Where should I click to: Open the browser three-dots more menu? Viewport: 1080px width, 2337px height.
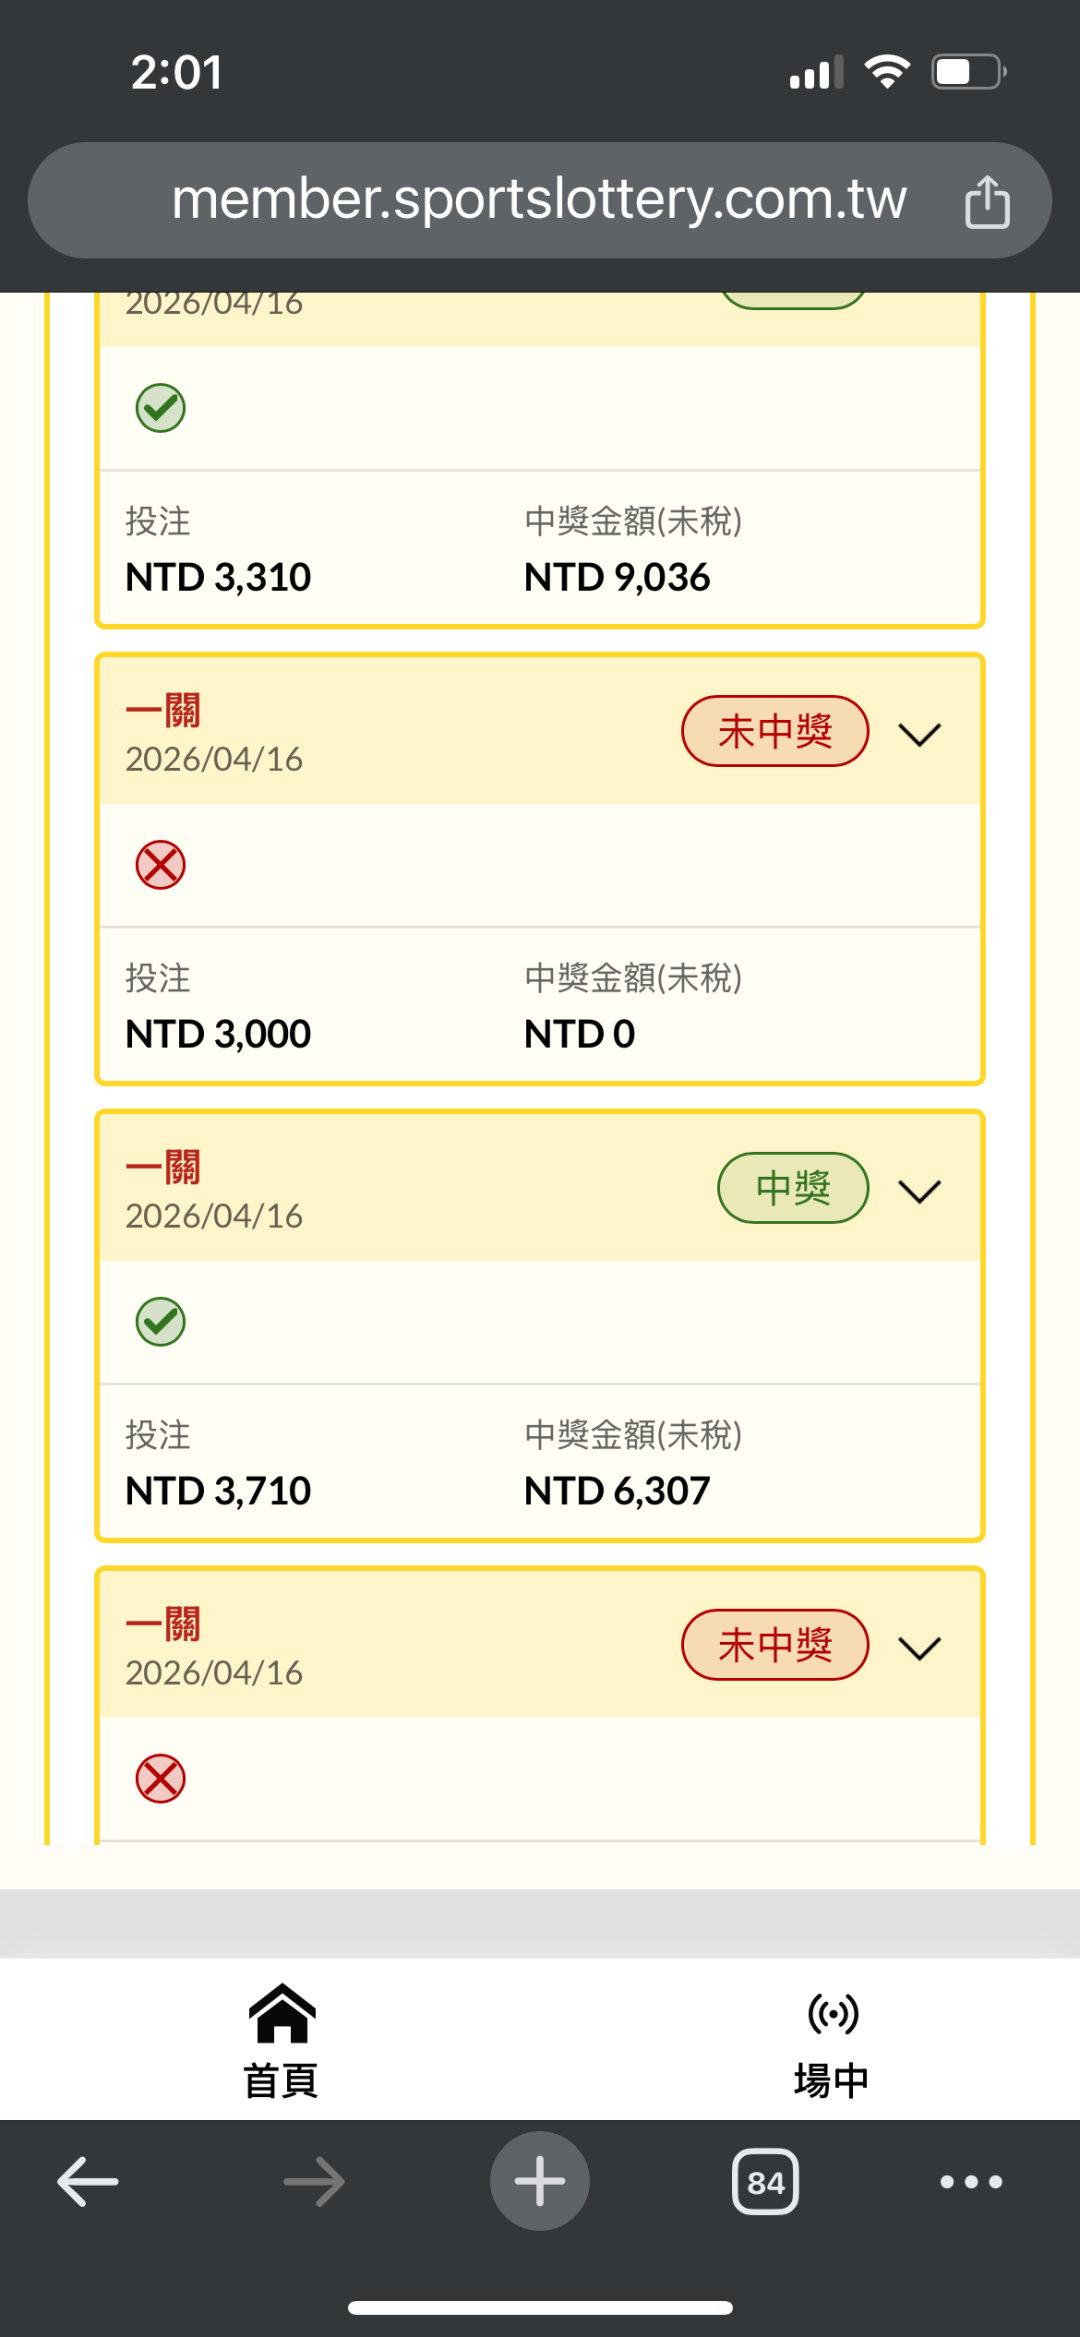[x=970, y=2181]
